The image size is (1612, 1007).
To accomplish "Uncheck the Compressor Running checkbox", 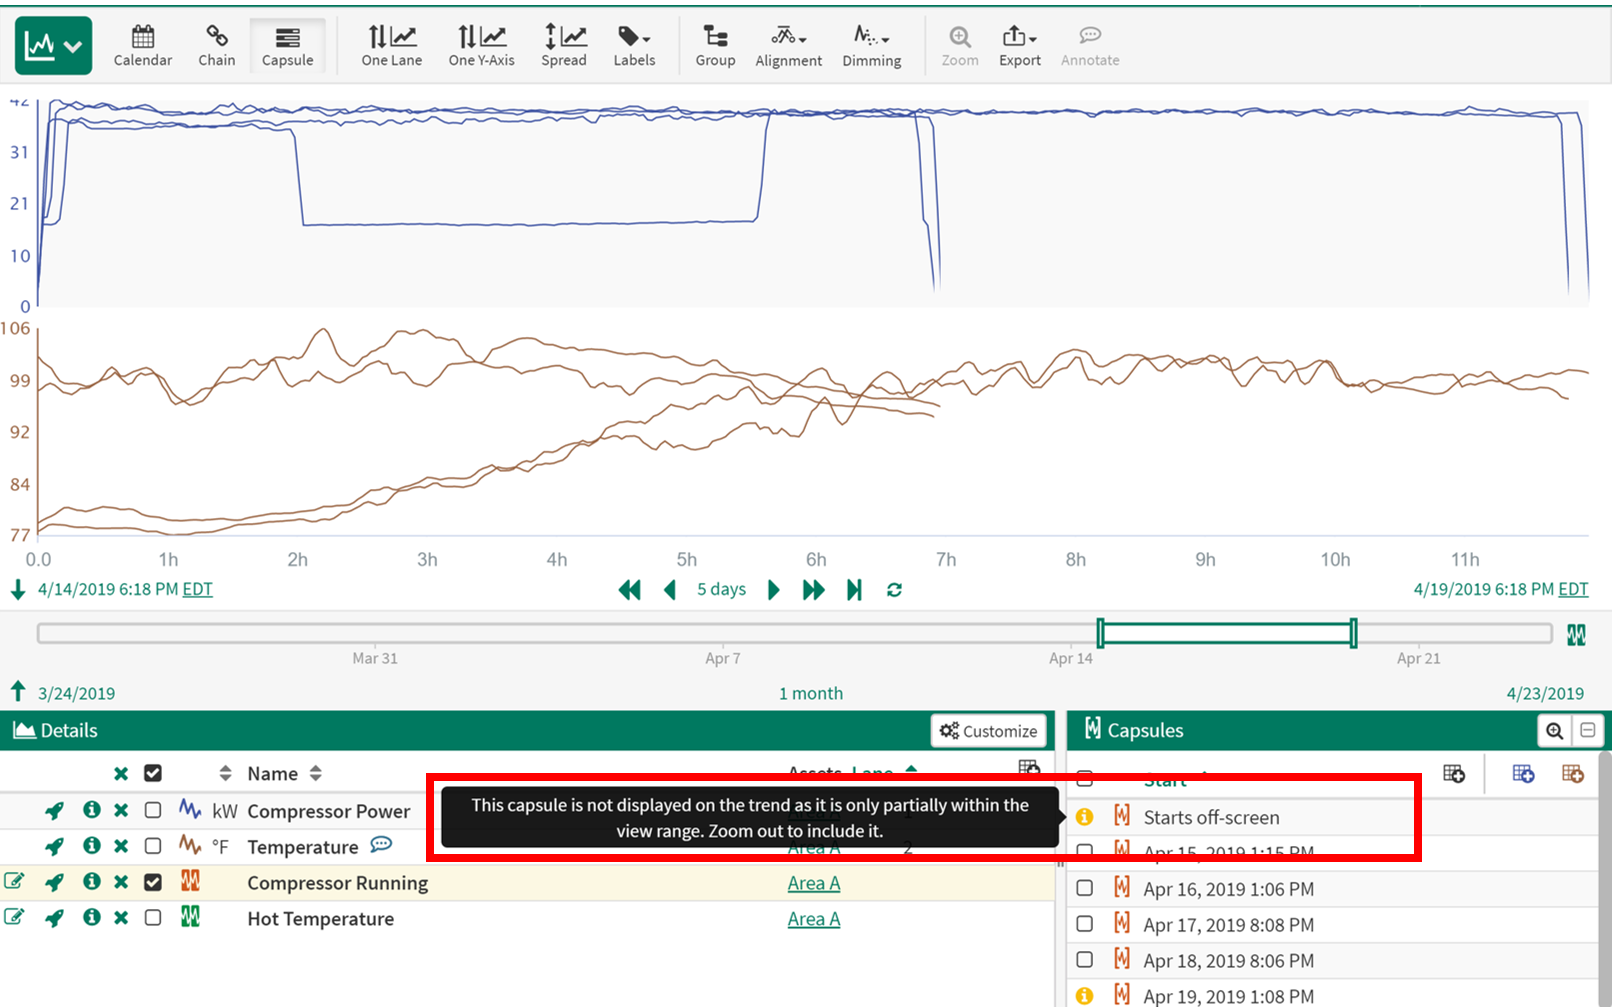I will click(153, 882).
